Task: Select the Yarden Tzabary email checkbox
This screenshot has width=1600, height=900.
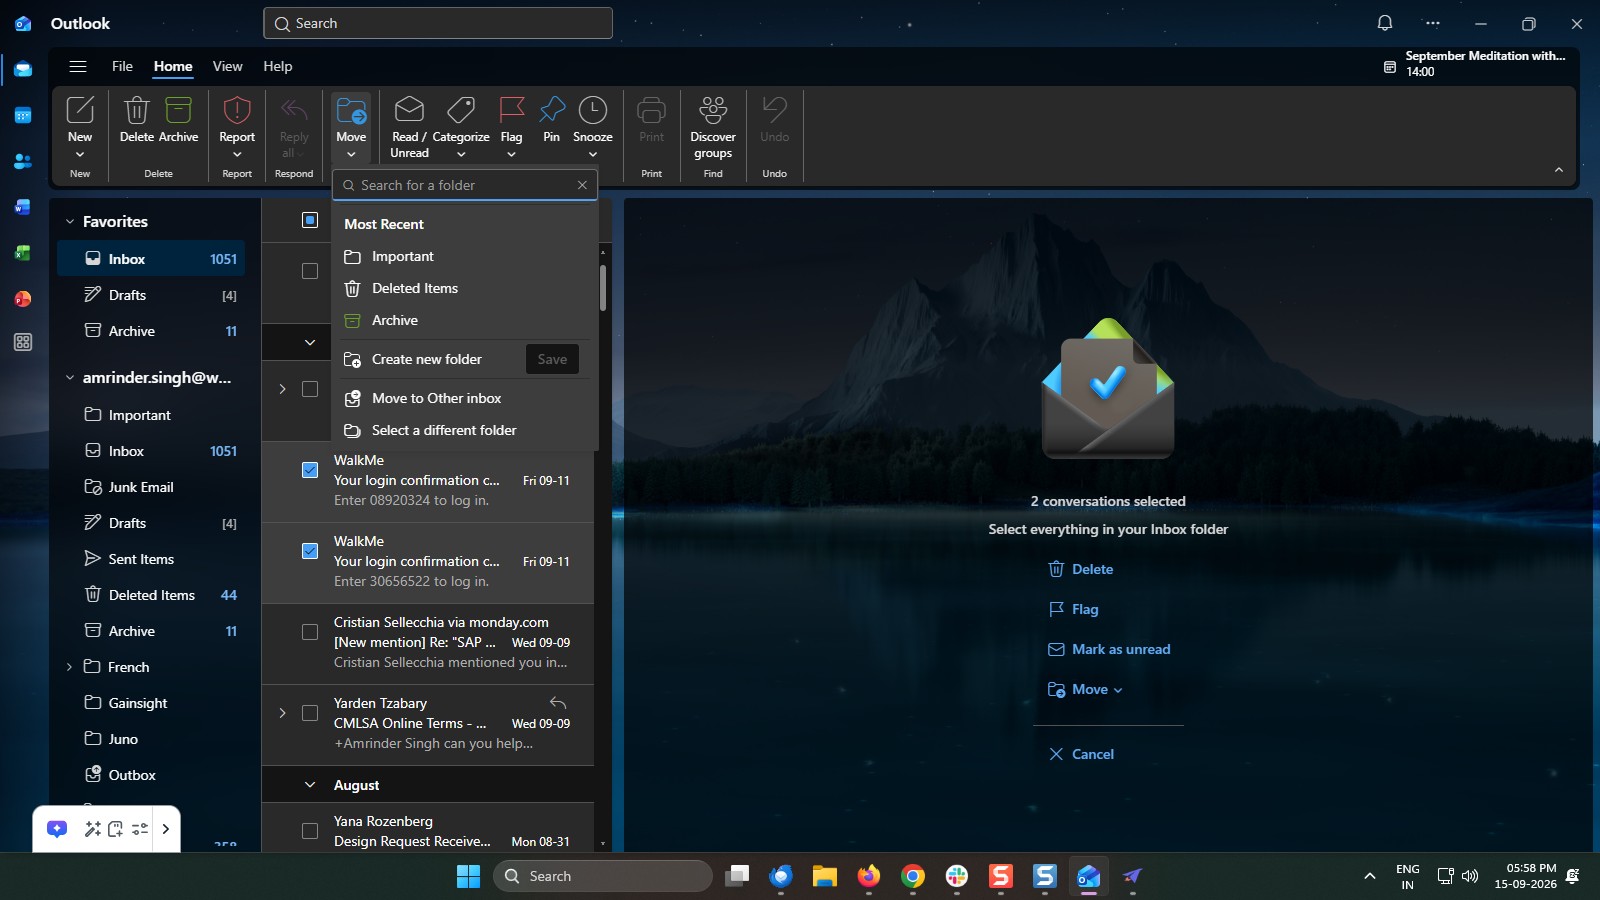Action: [x=310, y=713]
